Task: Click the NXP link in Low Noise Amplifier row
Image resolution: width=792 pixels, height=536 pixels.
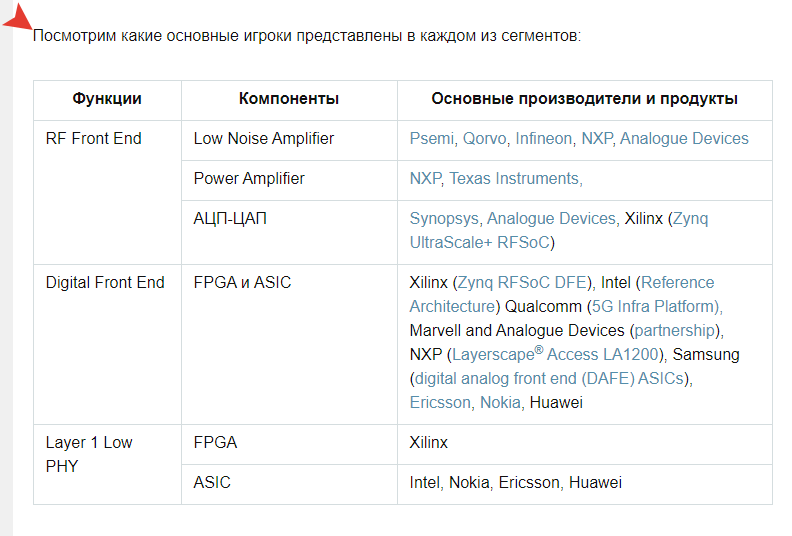Action: [597, 138]
